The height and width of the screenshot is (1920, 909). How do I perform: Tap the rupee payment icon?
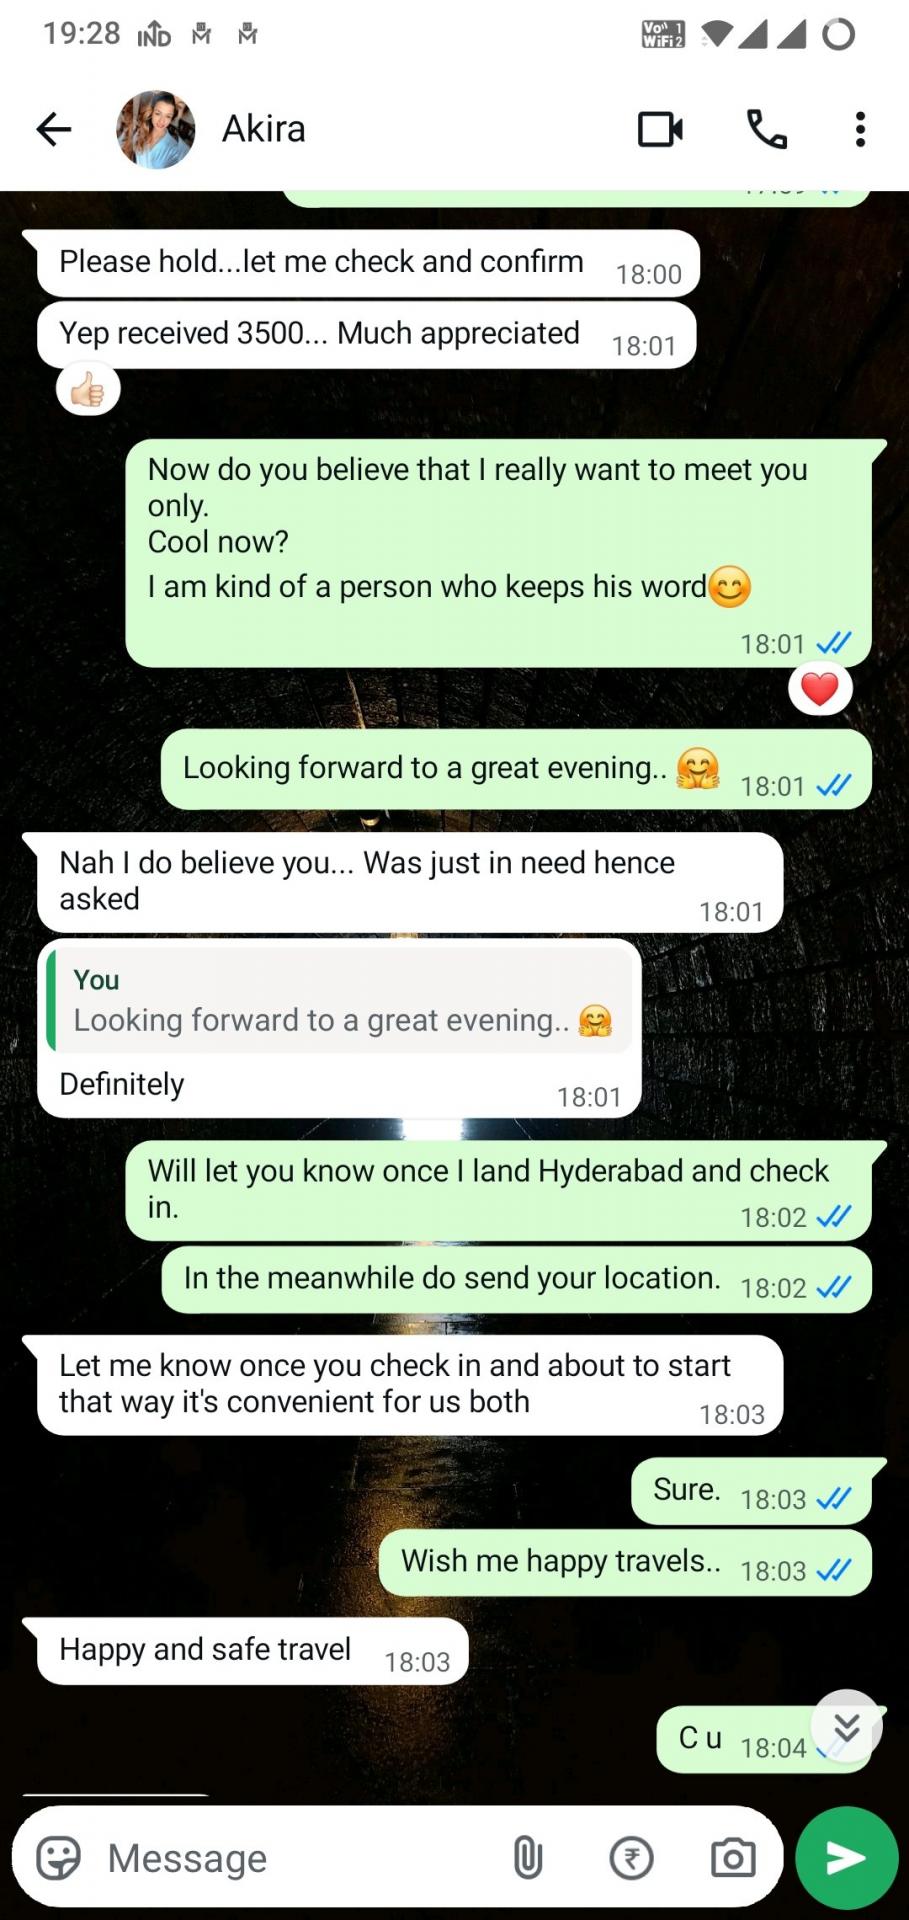tap(631, 1859)
